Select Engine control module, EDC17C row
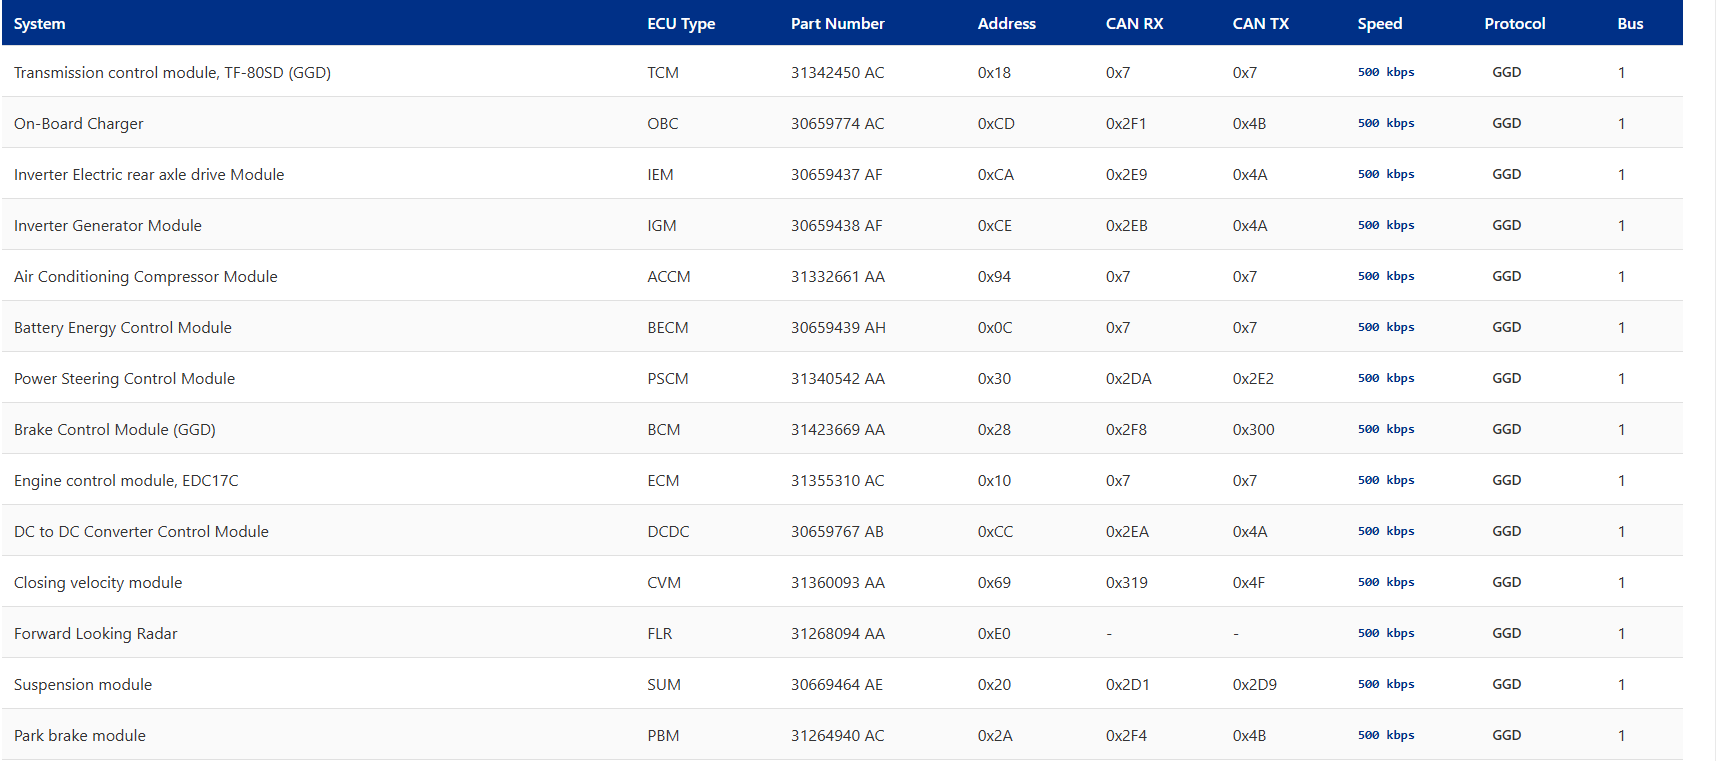Viewport: 1716px width, 761px height. coord(126,481)
